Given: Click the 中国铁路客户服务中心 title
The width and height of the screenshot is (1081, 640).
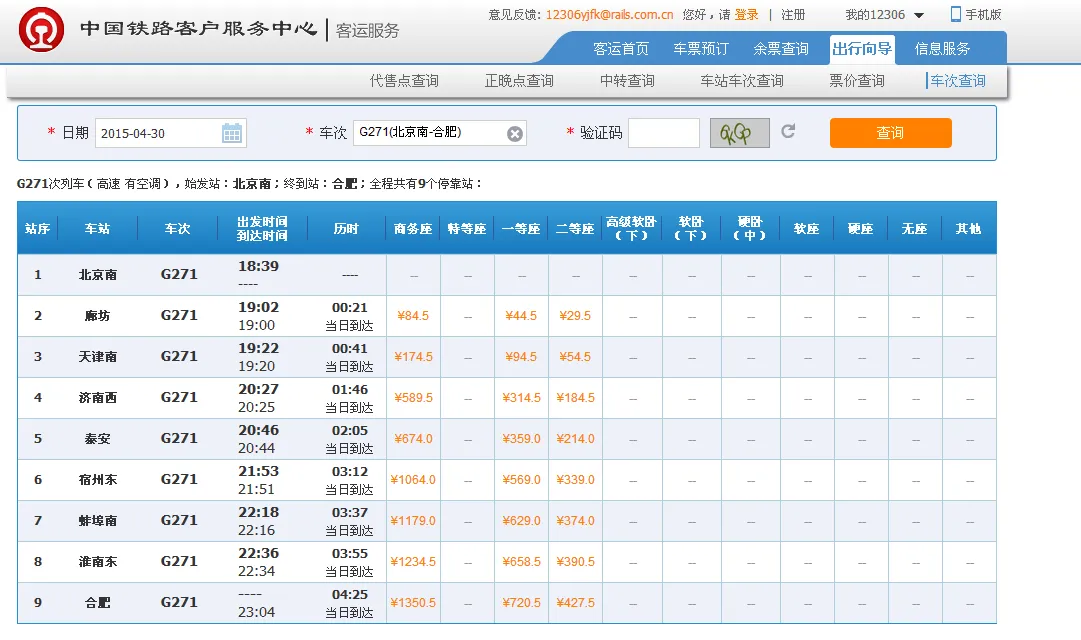Looking at the screenshot, I should point(199,28).
